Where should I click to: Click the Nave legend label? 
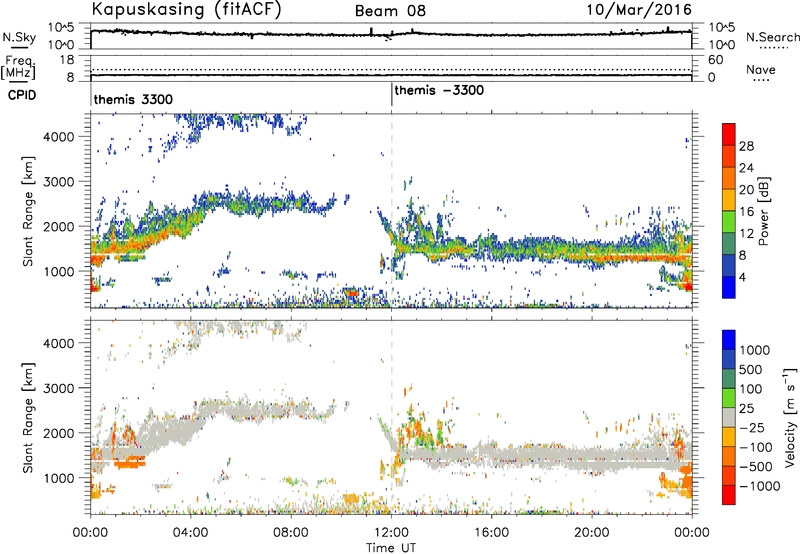[x=761, y=70]
